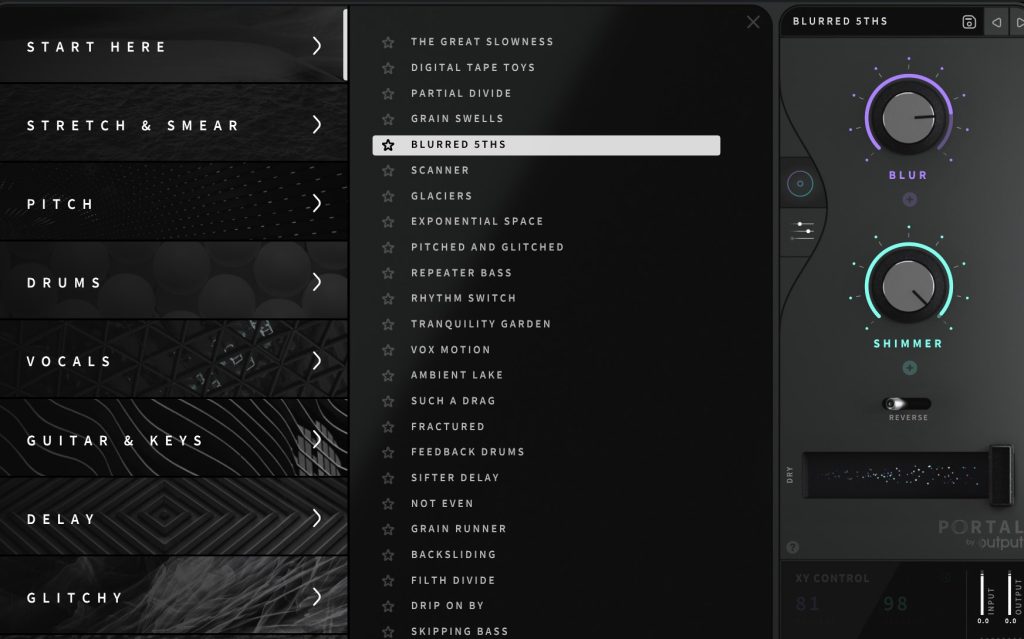This screenshot has width=1024, height=639.
Task: Close the preset browser with X
Action: pos(753,22)
